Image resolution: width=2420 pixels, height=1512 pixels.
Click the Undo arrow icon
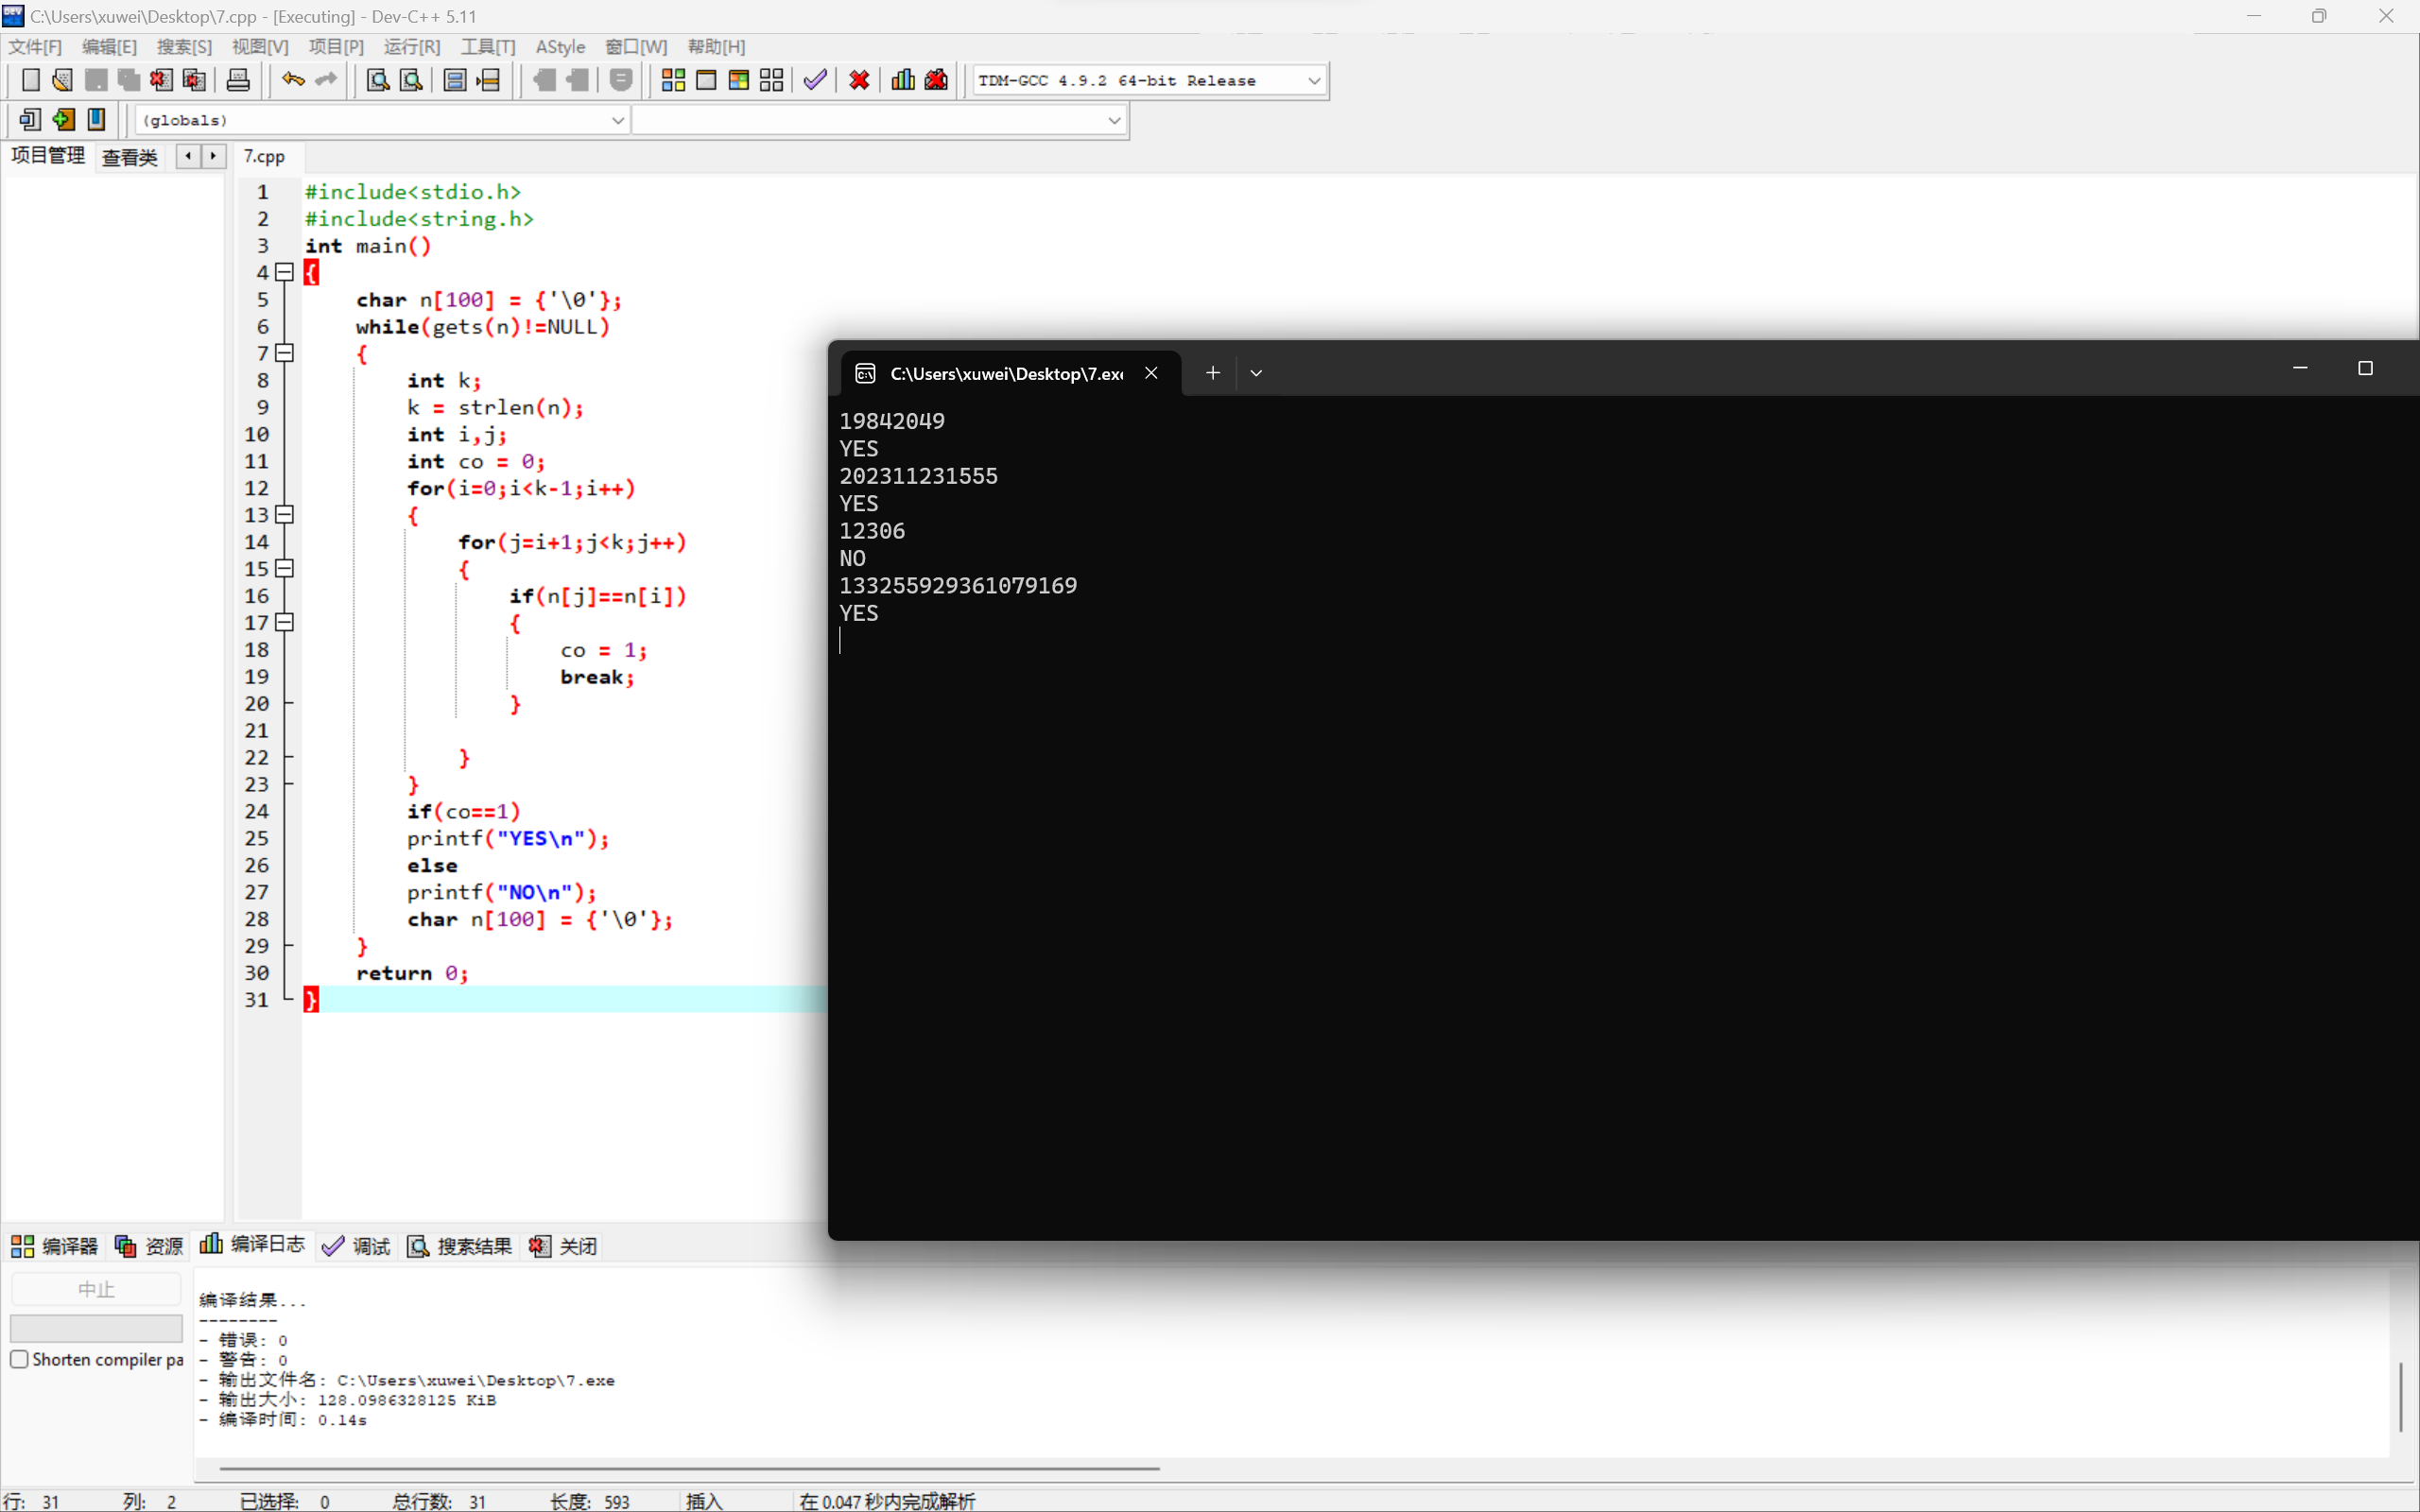tap(292, 80)
